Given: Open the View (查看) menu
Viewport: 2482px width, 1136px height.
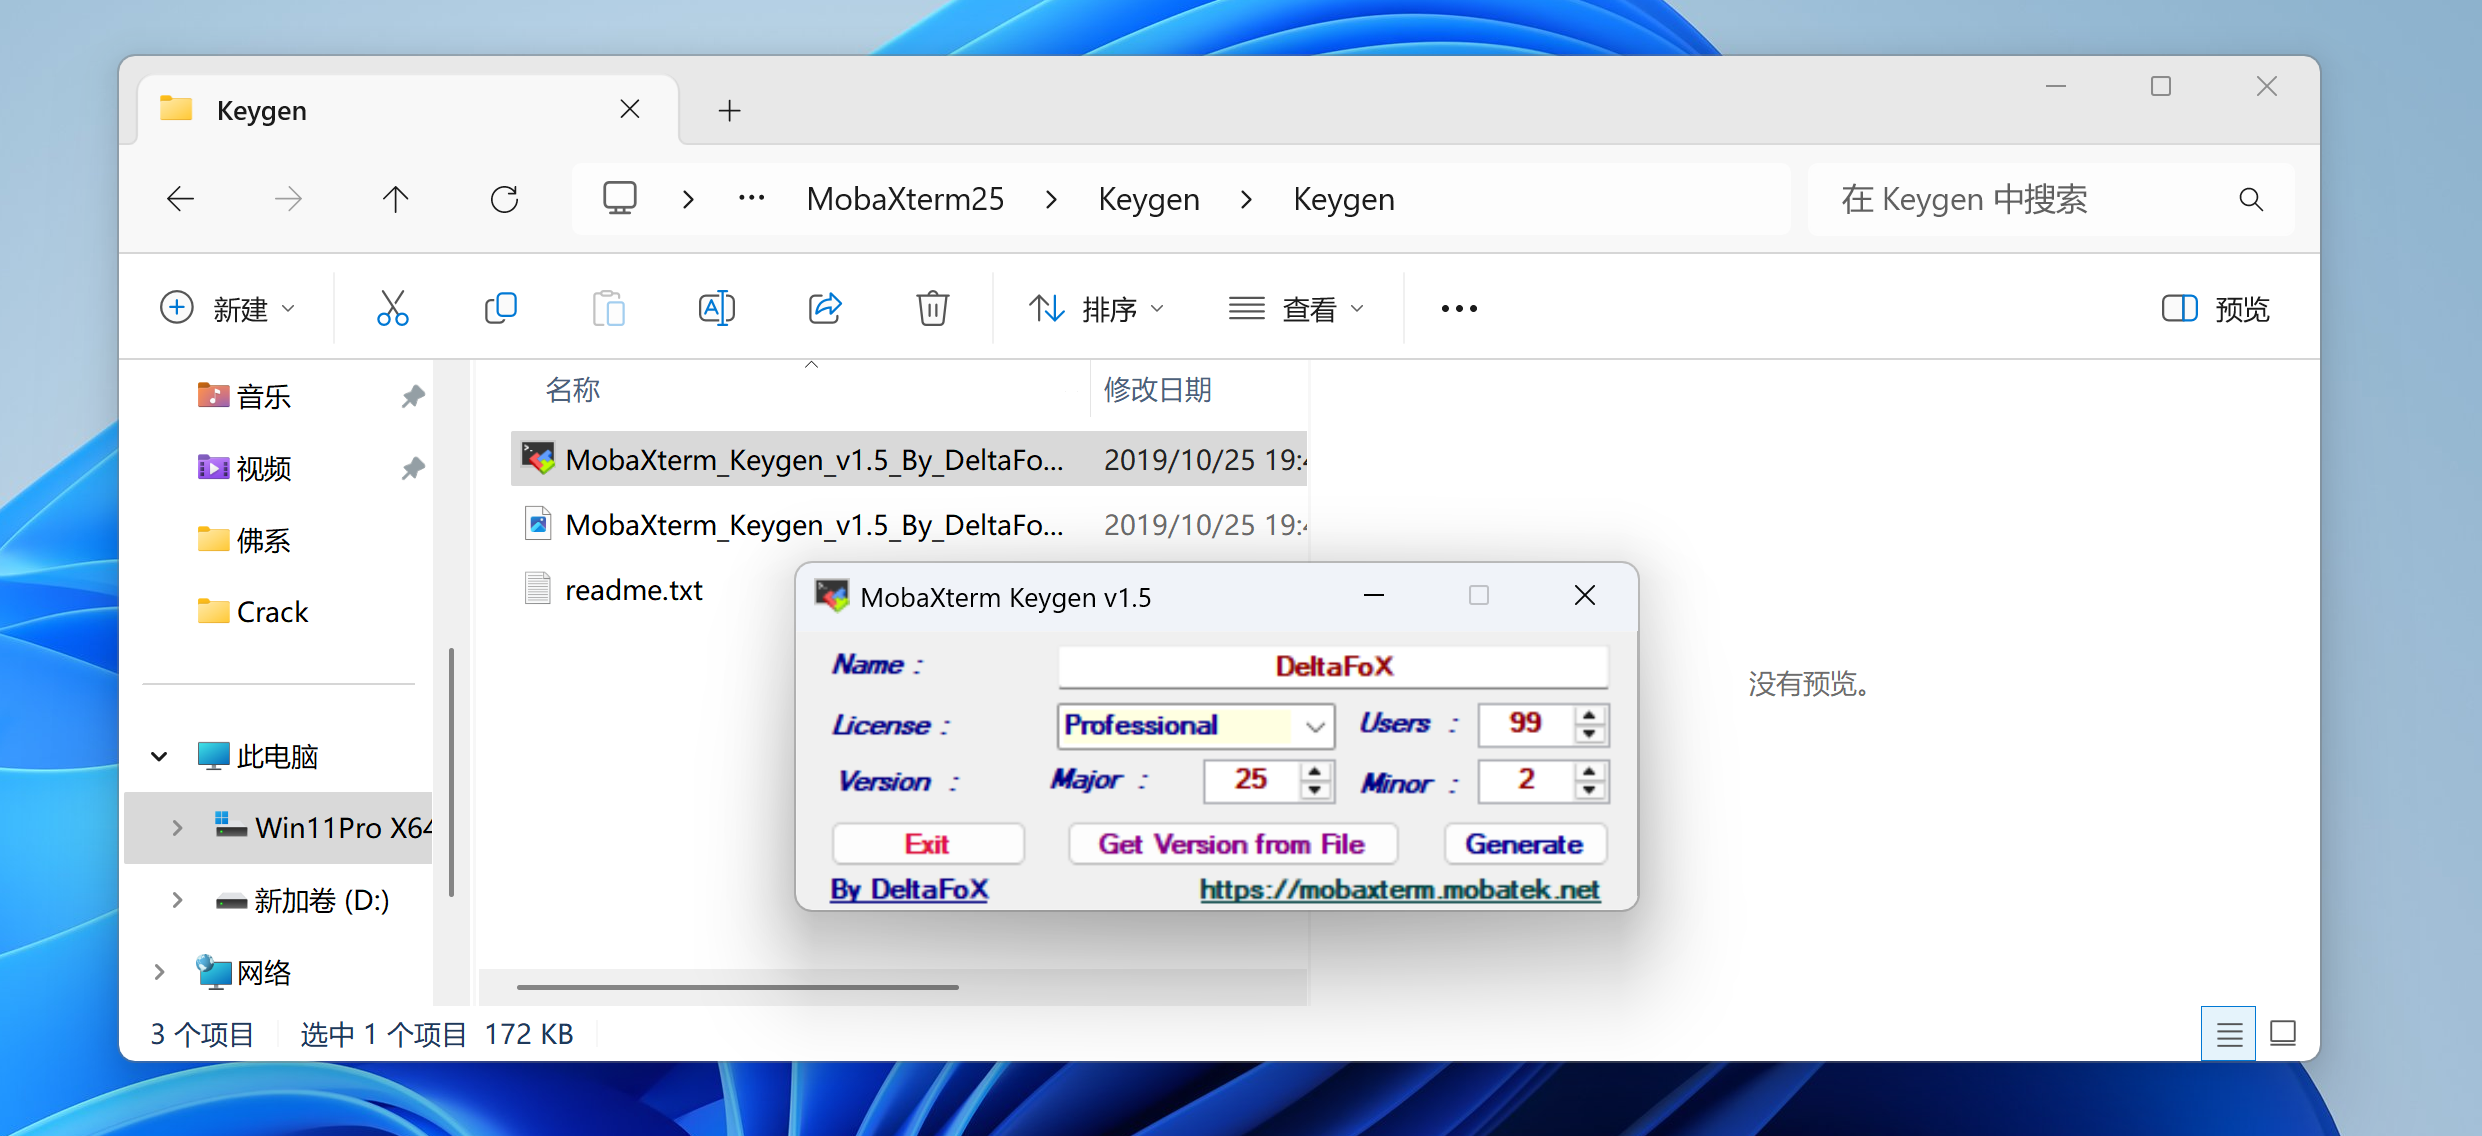Looking at the screenshot, I should (x=1296, y=308).
